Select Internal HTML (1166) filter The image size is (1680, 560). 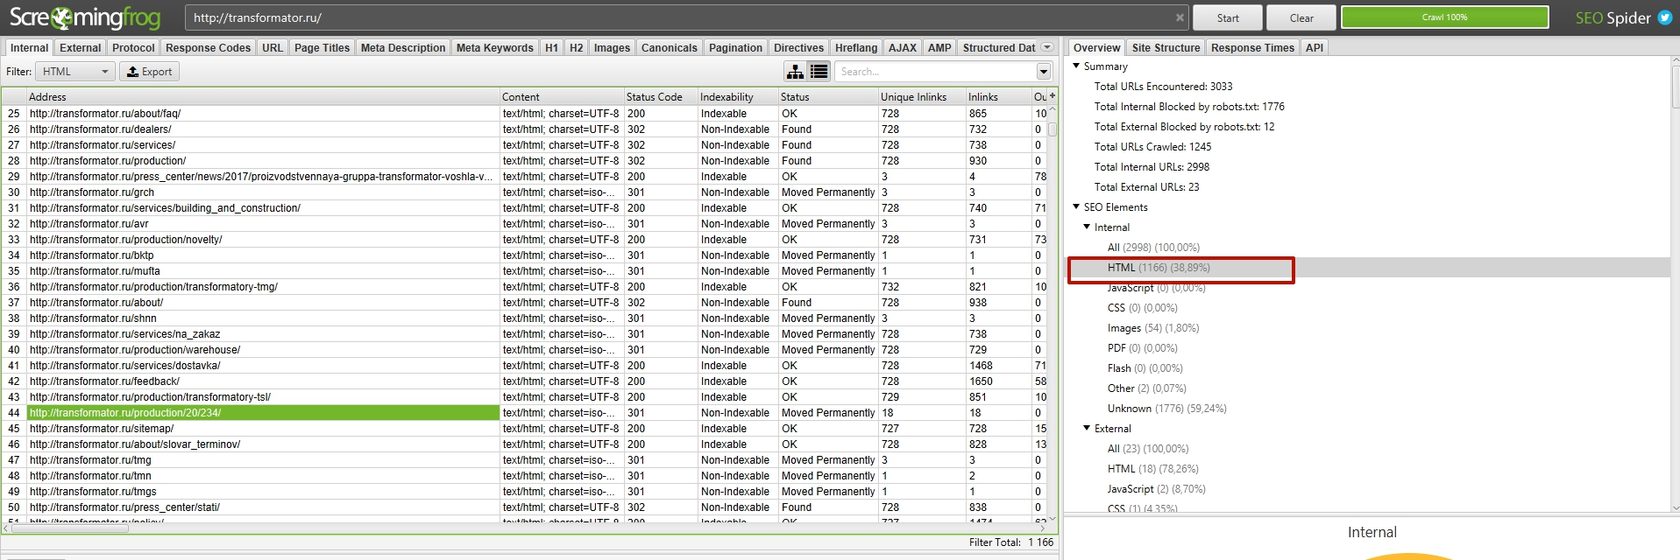pyautogui.click(x=1158, y=267)
